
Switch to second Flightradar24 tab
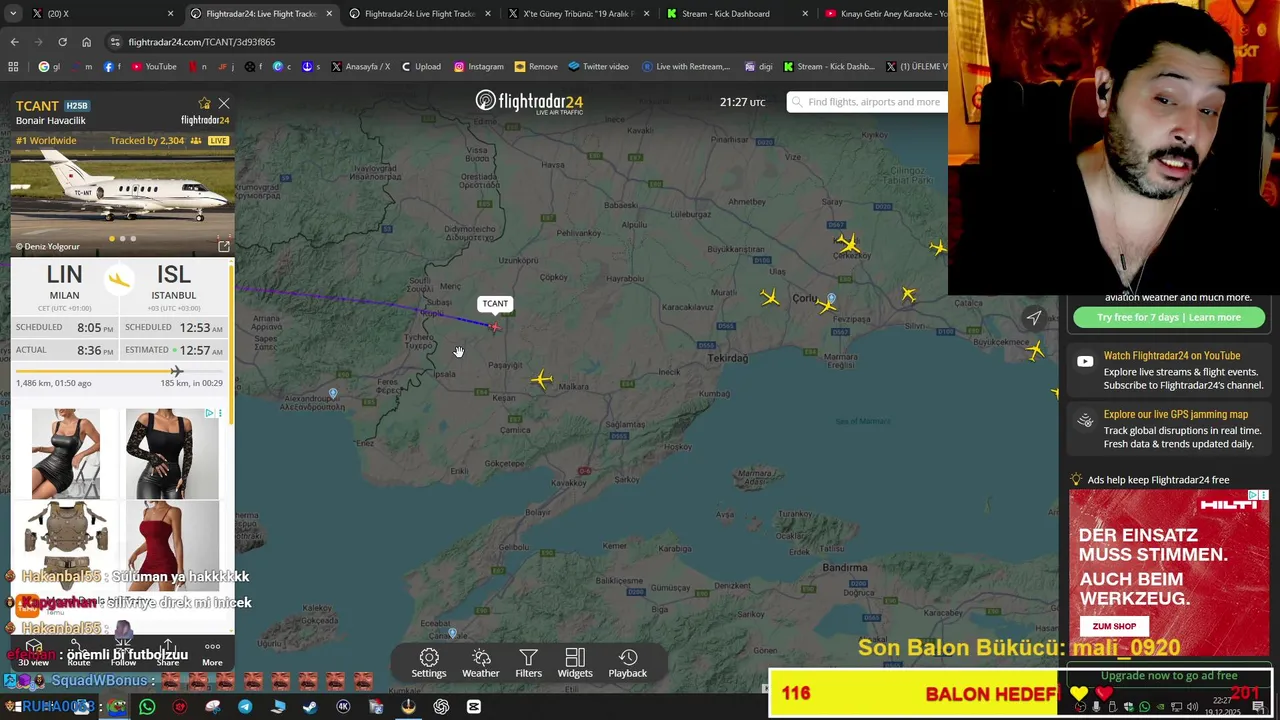tap(419, 14)
